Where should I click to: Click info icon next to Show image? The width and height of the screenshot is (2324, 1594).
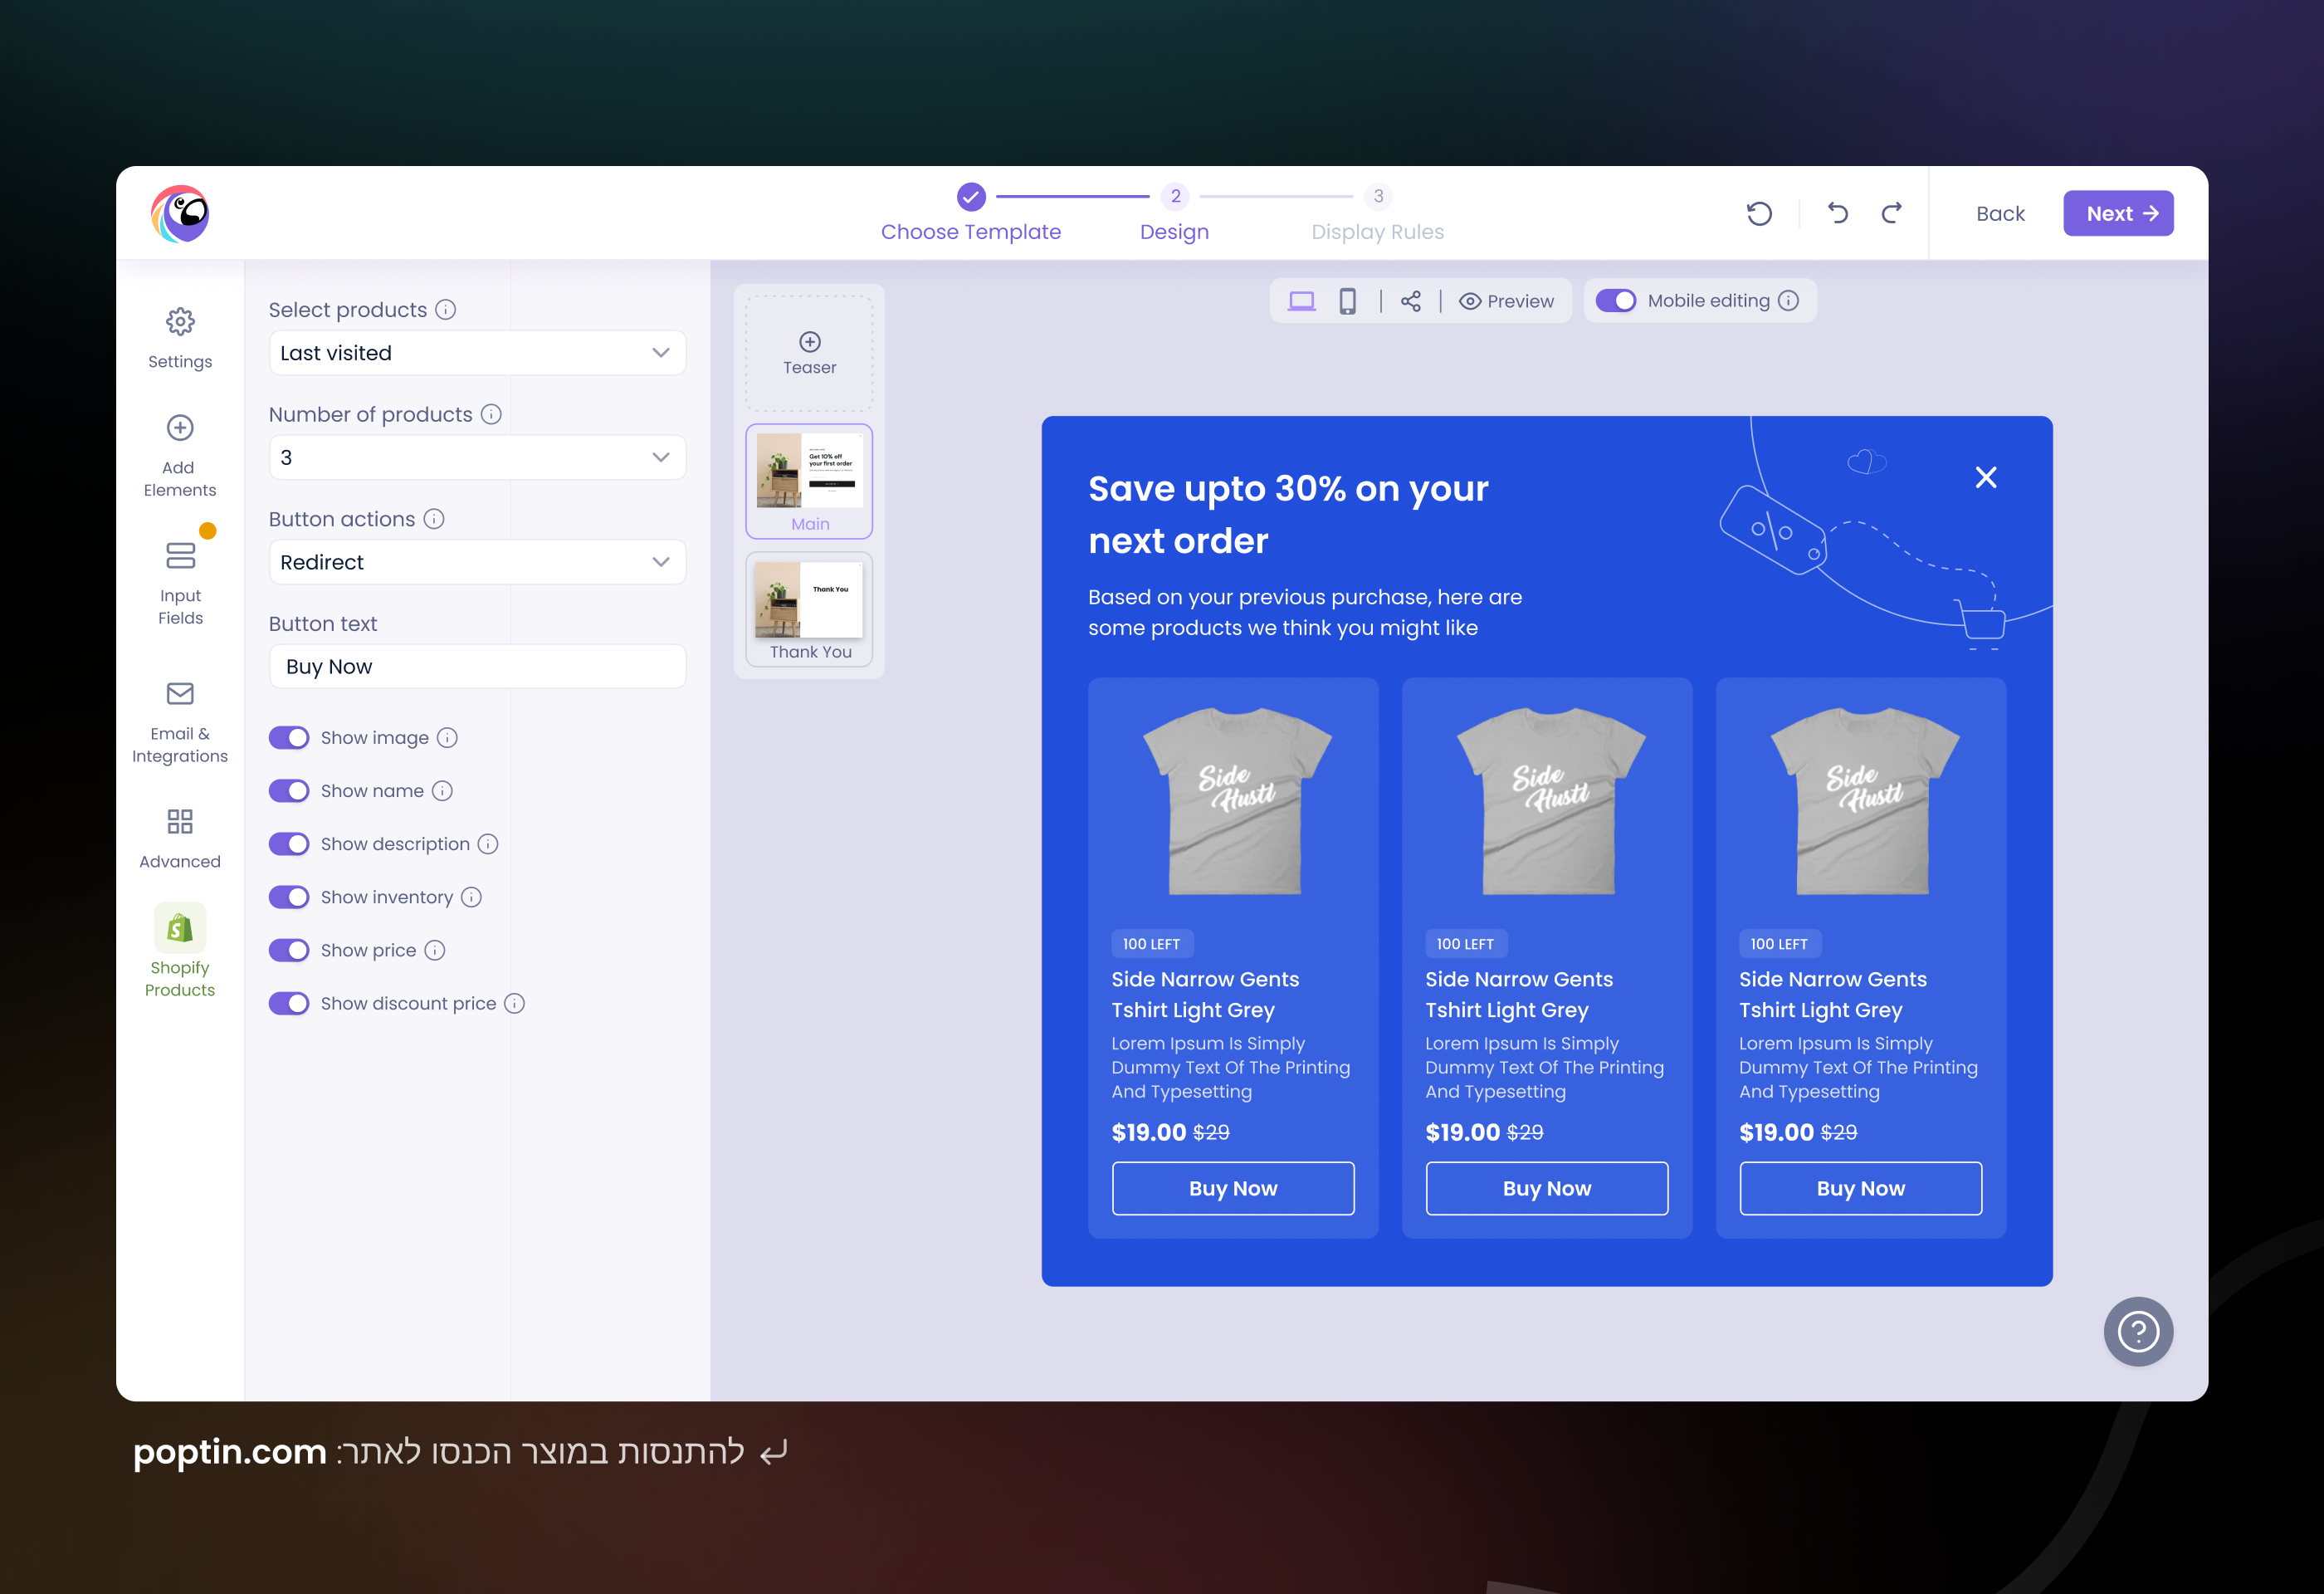point(448,738)
